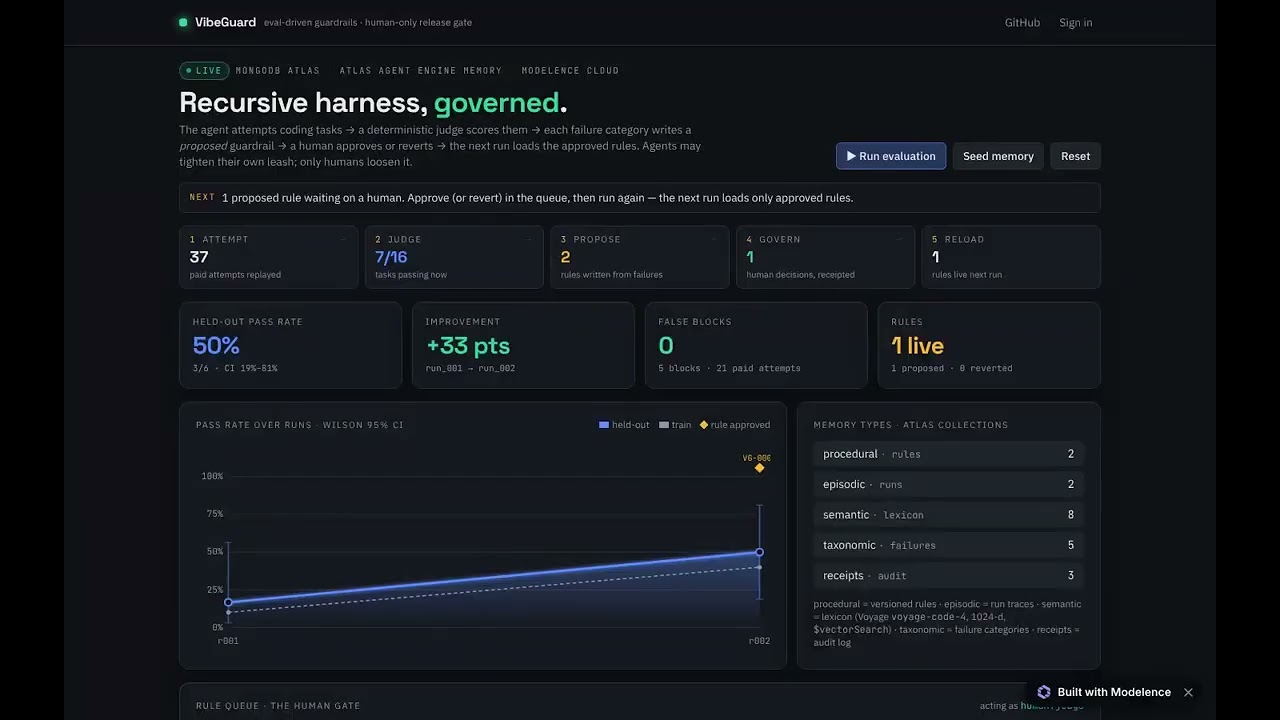Click the ATLAS AGENT ENGINE MEMORY label
The height and width of the screenshot is (720, 1280).
point(421,71)
